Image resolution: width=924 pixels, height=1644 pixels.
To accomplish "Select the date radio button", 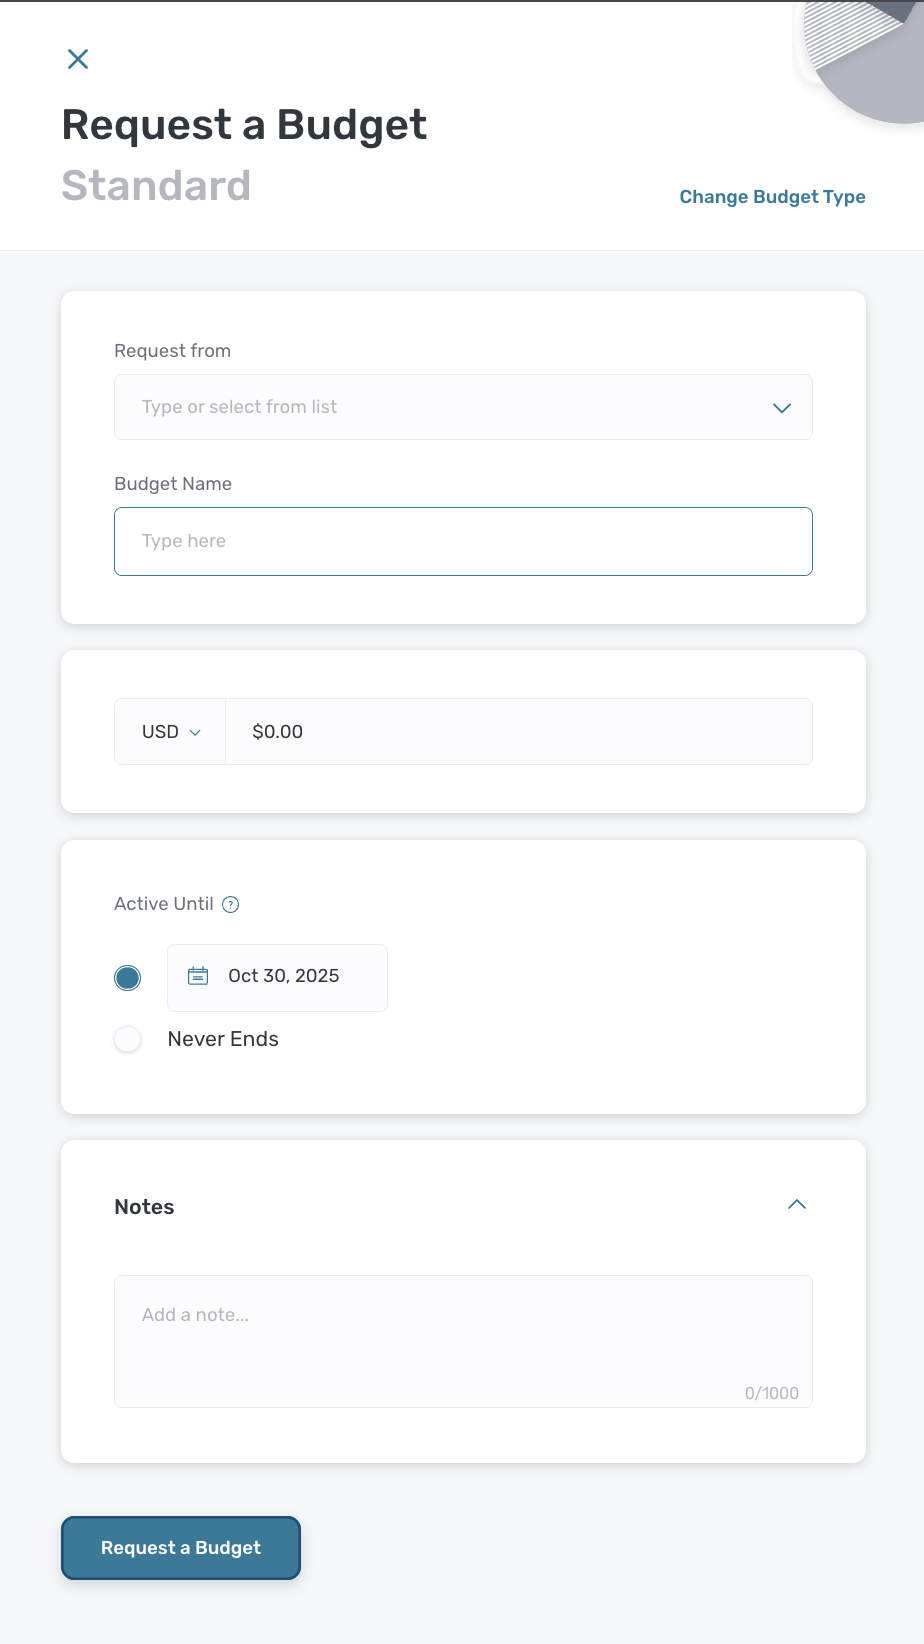I will [x=128, y=978].
